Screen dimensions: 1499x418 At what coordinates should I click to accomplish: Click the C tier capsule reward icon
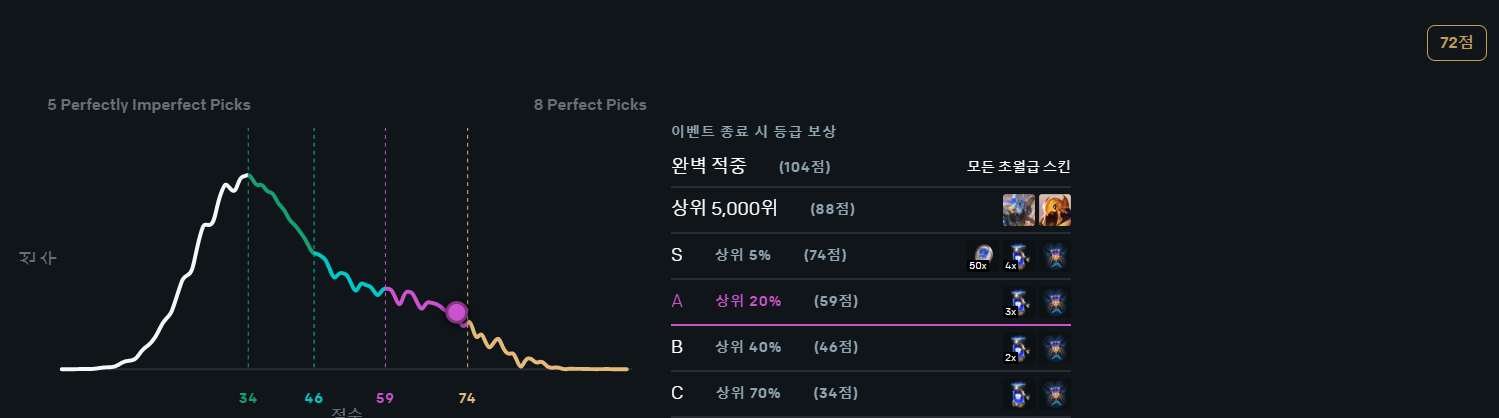coord(1019,394)
